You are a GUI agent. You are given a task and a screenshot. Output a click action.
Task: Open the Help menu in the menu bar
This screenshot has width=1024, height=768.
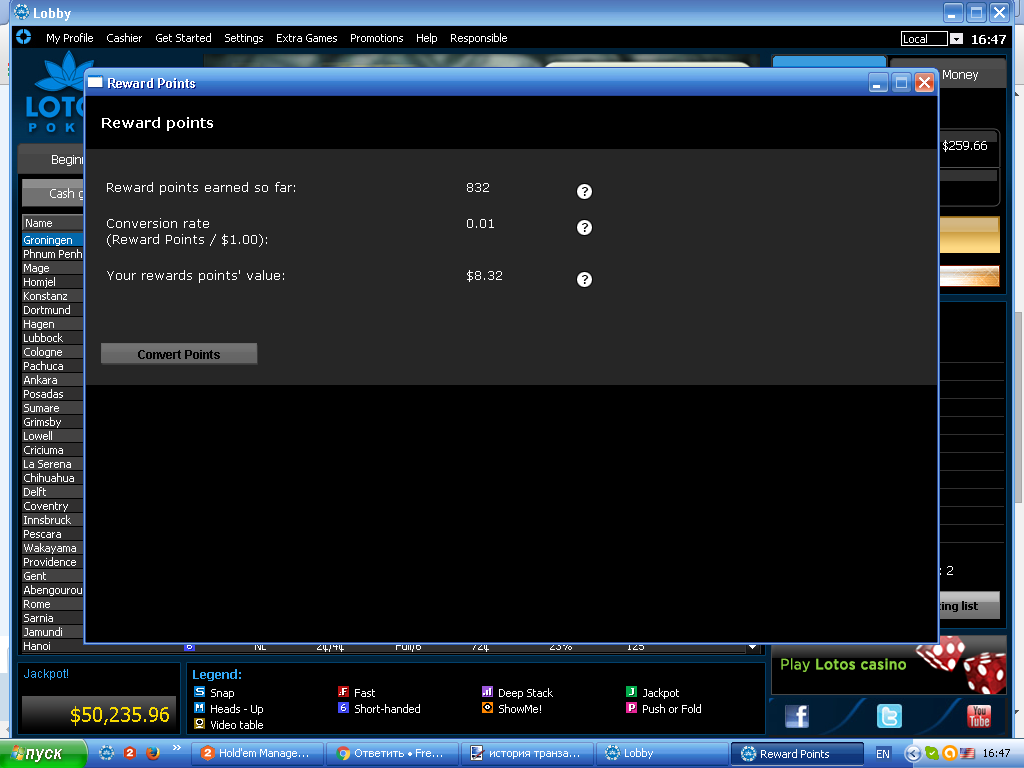[426, 38]
